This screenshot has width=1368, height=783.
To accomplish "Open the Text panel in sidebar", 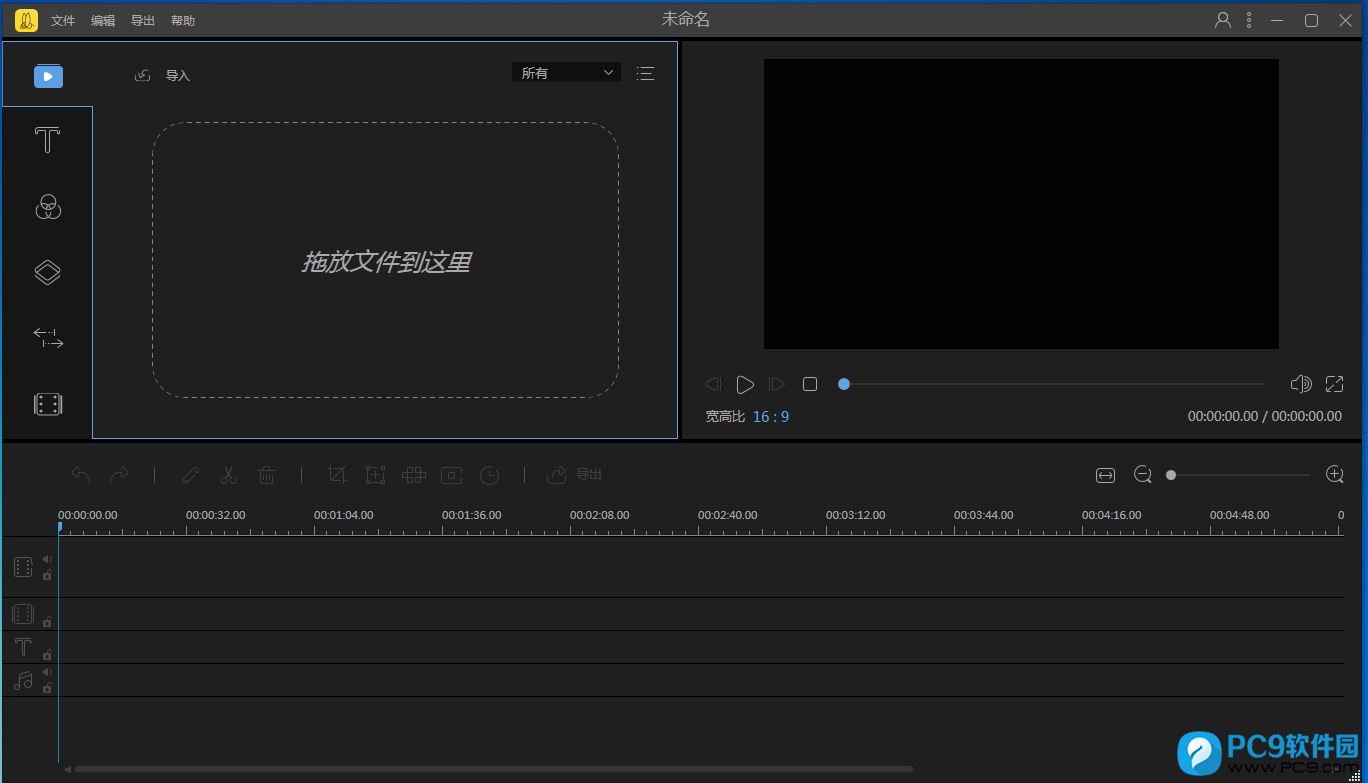I will click(47, 140).
